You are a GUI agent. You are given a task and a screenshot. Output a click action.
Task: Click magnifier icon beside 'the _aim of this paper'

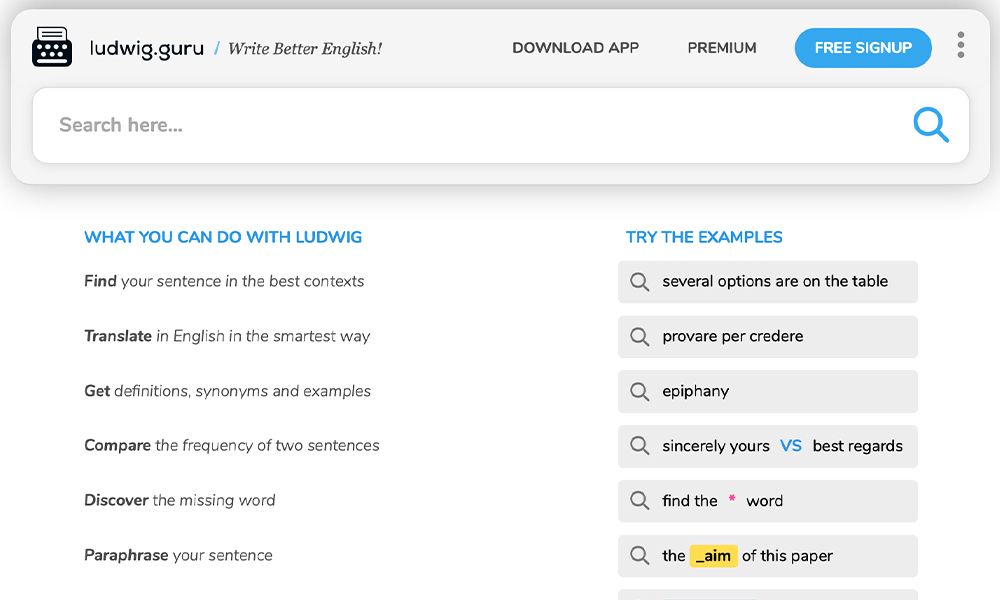(x=640, y=556)
